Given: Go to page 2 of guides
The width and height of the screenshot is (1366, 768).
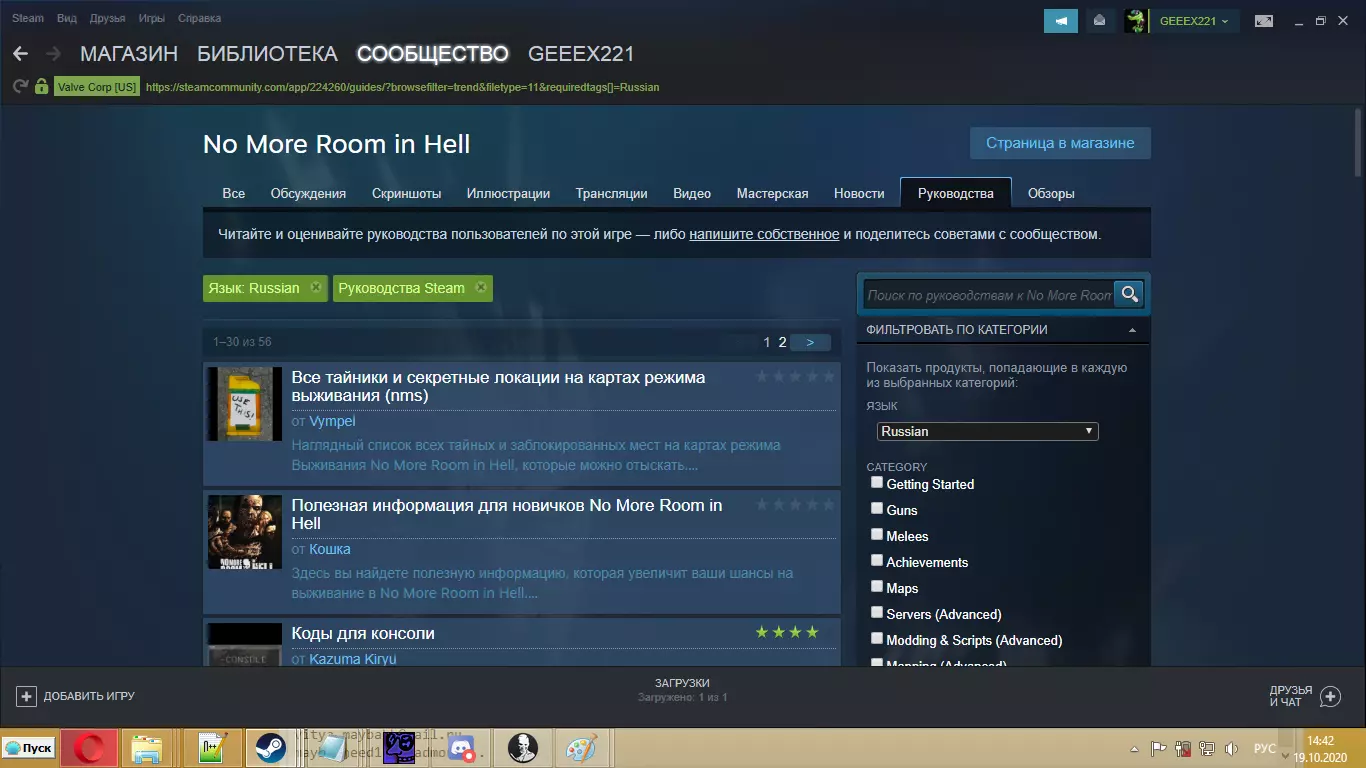Looking at the screenshot, I should (783, 342).
